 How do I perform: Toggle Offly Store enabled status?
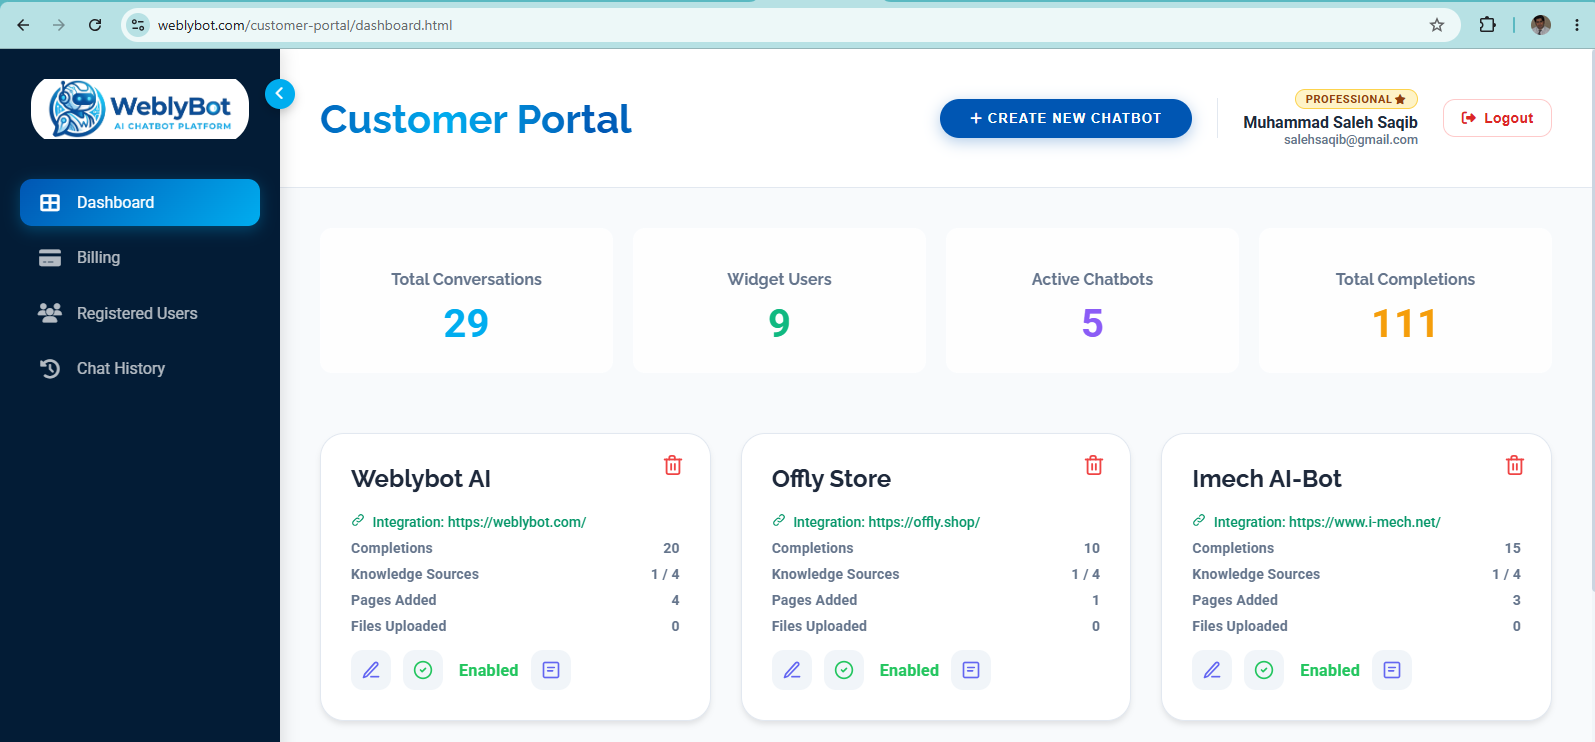(844, 670)
